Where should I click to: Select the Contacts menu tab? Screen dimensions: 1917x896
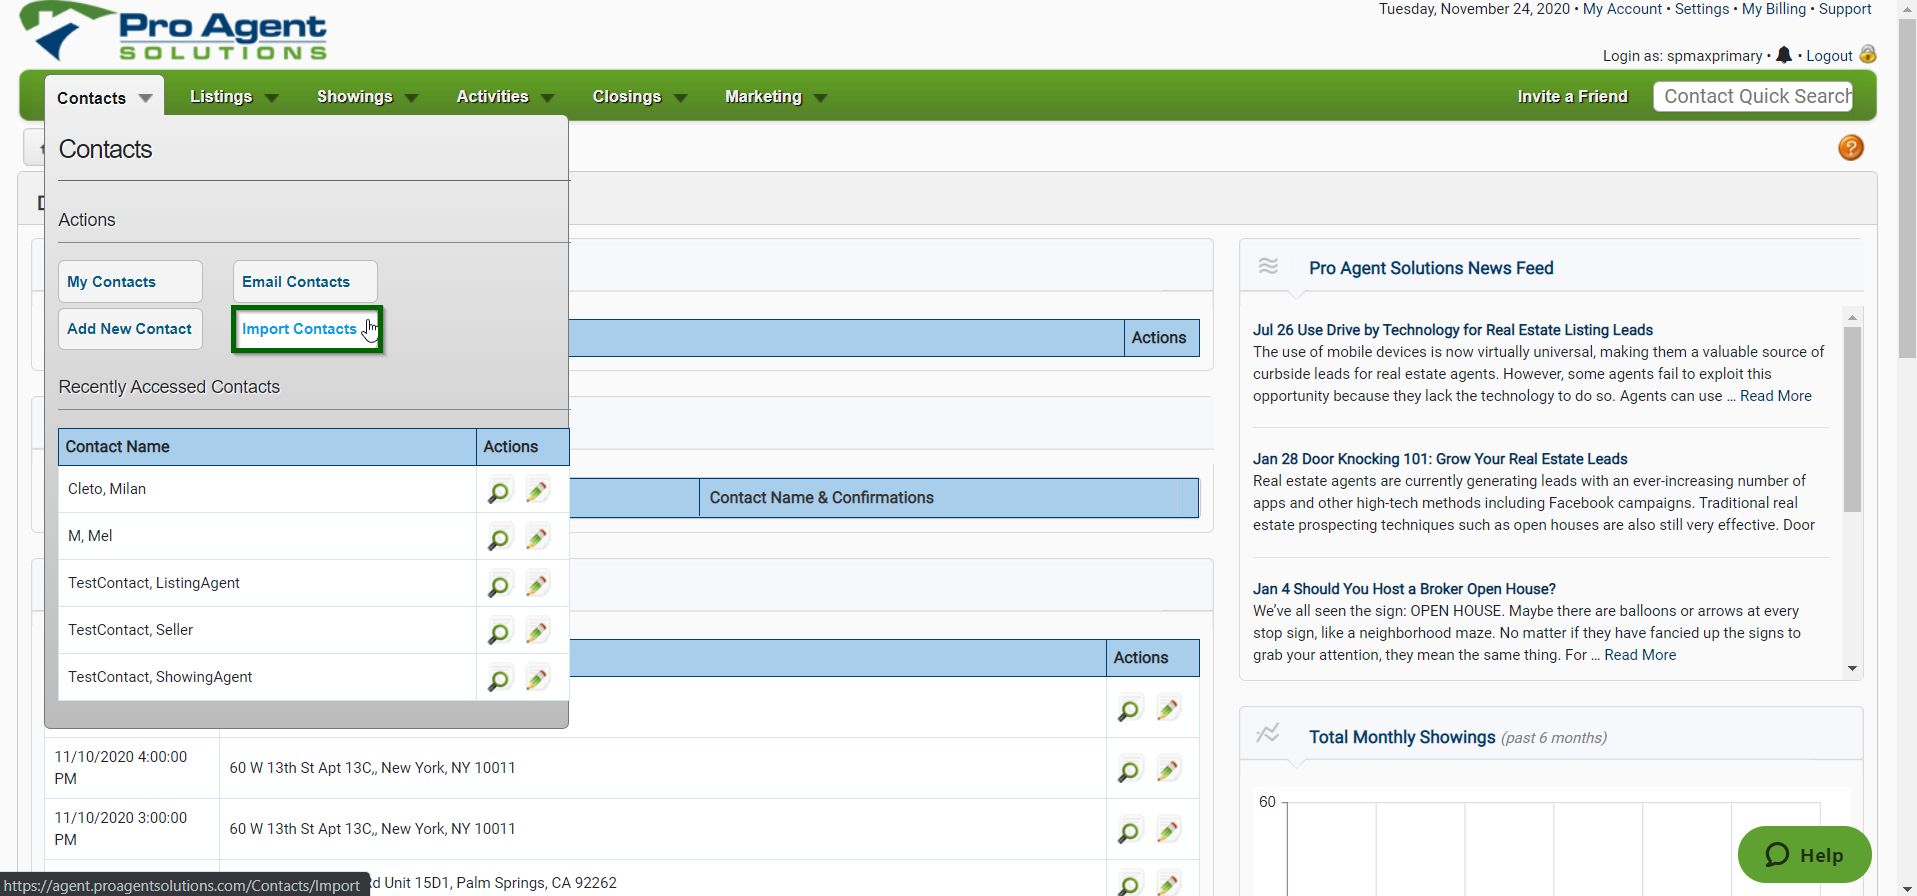[x=104, y=97]
